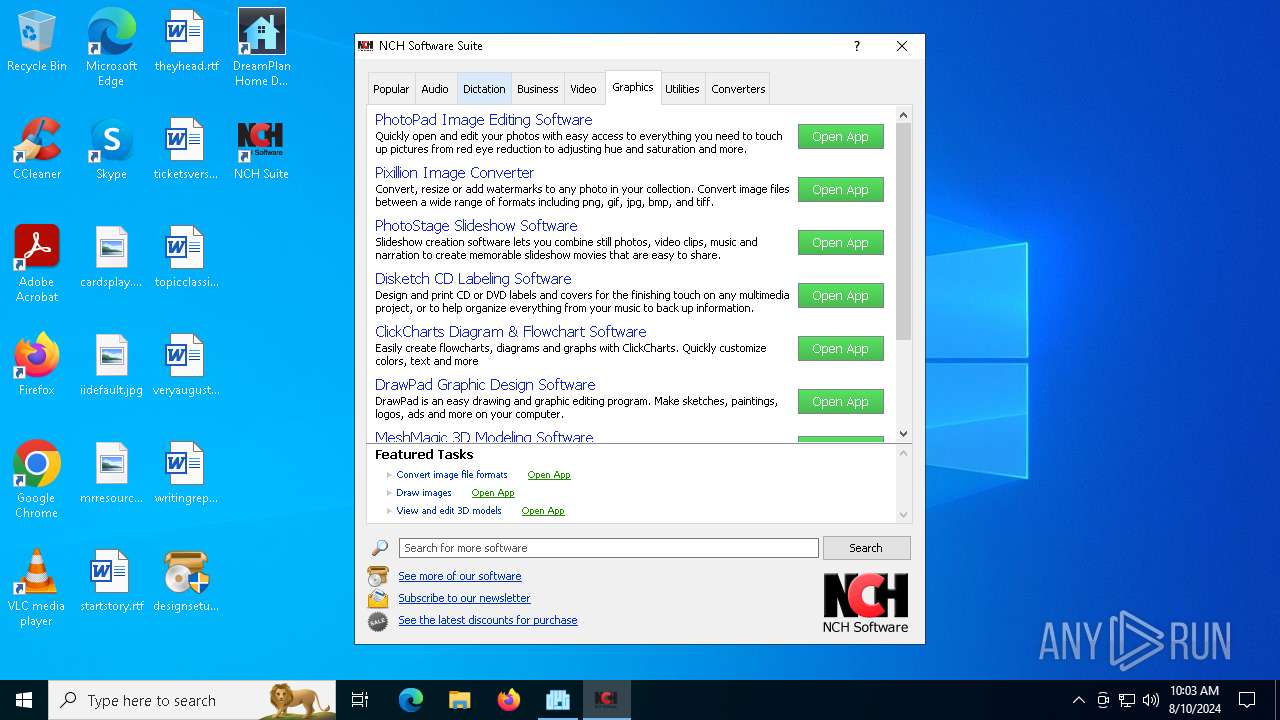Click DrawPad Graphic Design Software title
This screenshot has width=1280, height=720.
click(x=485, y=385)
